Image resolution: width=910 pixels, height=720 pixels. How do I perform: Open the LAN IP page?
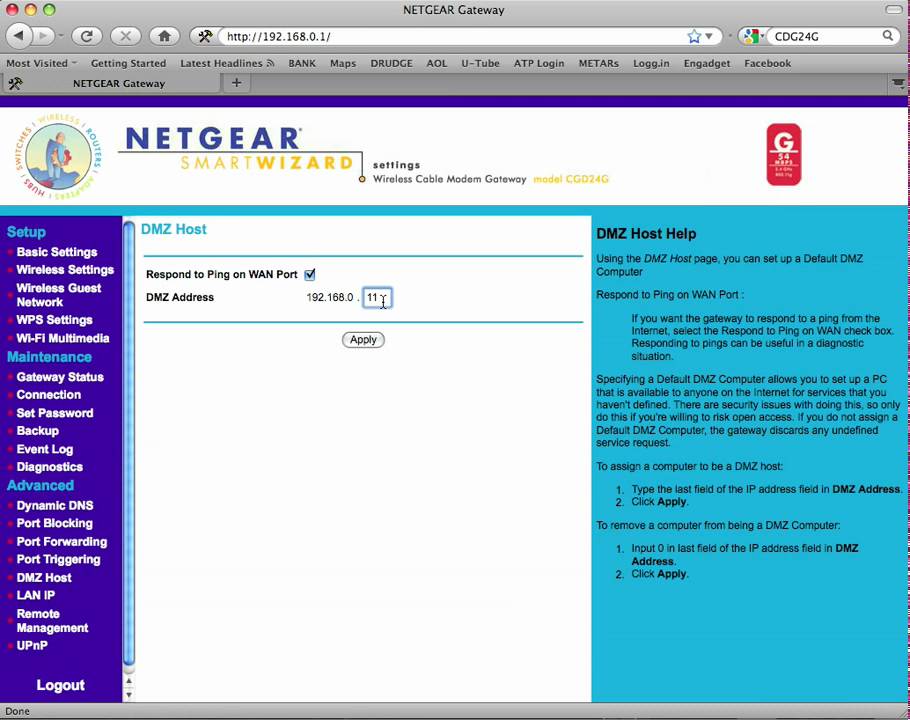[35, 595]
